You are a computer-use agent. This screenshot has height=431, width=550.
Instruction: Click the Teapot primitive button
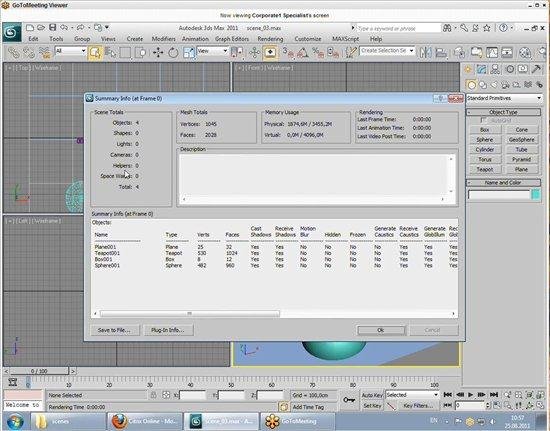(485, 169)
